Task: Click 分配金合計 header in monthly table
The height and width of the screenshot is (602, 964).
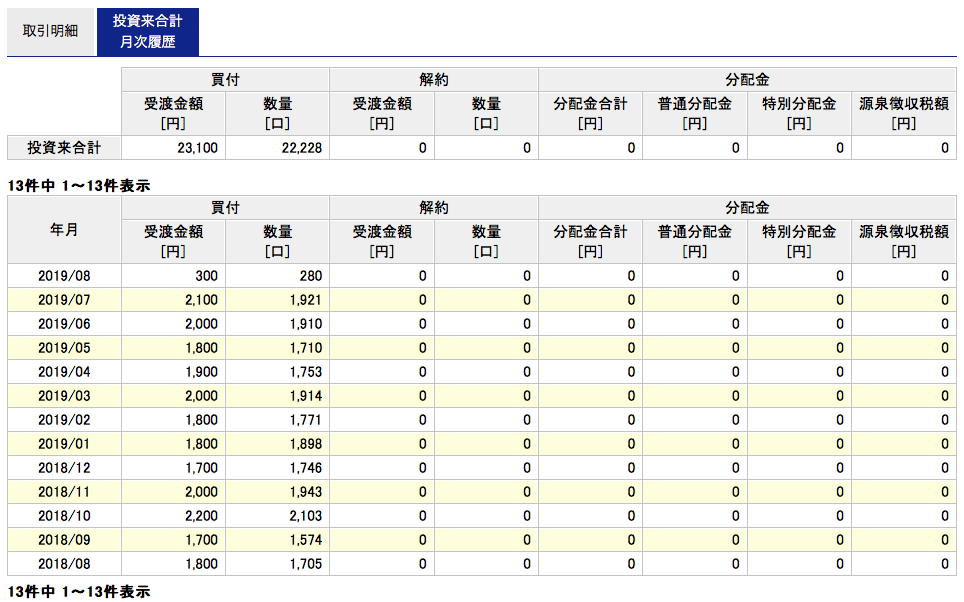Action: [x=590, y=242]
